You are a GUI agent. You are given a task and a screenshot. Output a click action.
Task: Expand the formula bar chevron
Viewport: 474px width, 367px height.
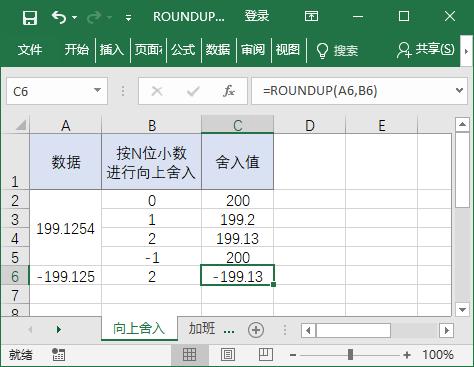pyautogui.click(x=460, y=91)
